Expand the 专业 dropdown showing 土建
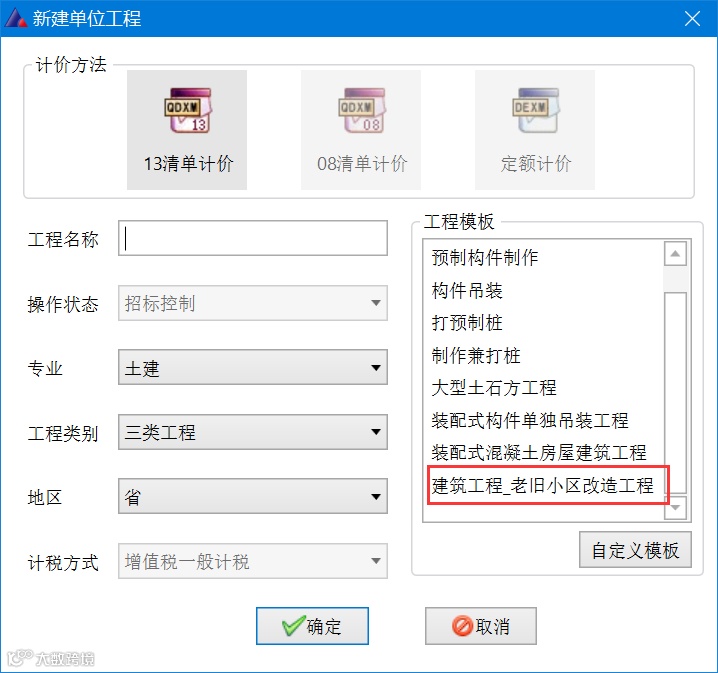 253,367
